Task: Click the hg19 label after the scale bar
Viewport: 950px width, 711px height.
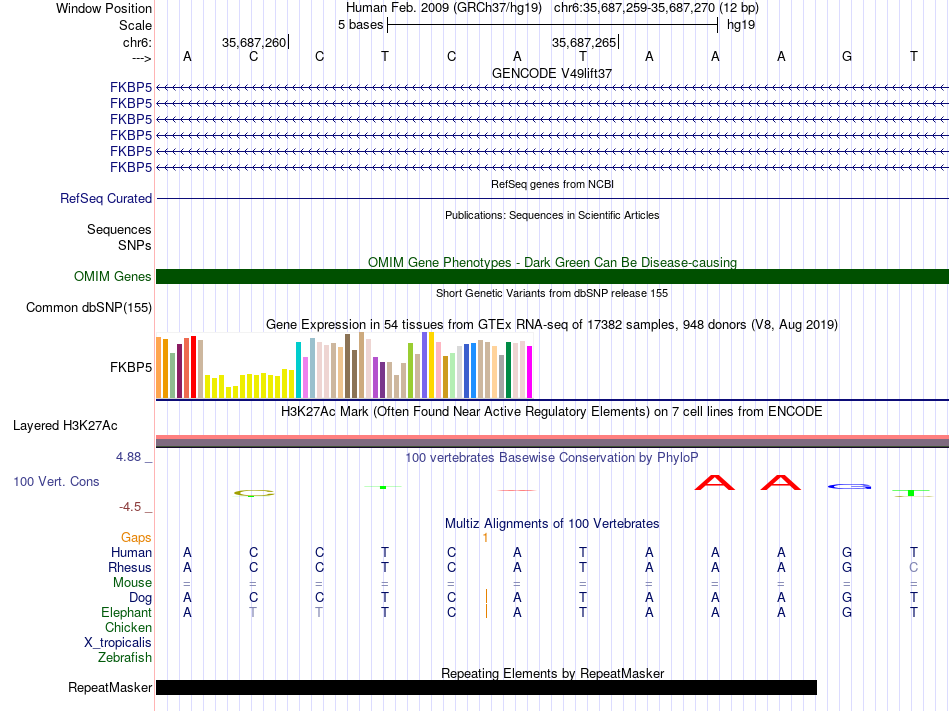Action: pyautogui.click(x=741, y=25)
